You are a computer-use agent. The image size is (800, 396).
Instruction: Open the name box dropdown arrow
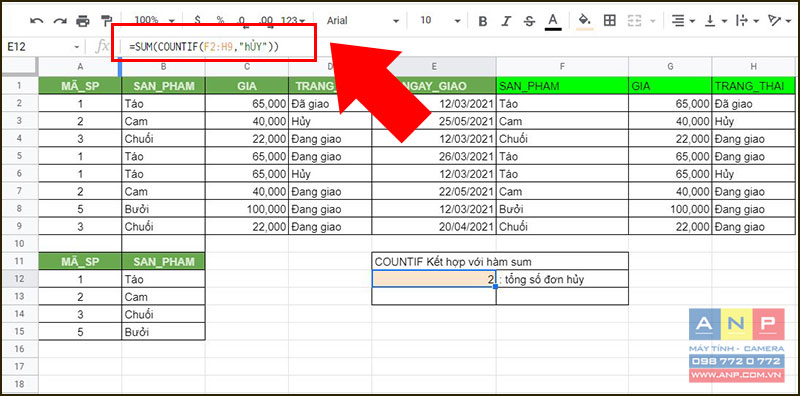(77, 47)
